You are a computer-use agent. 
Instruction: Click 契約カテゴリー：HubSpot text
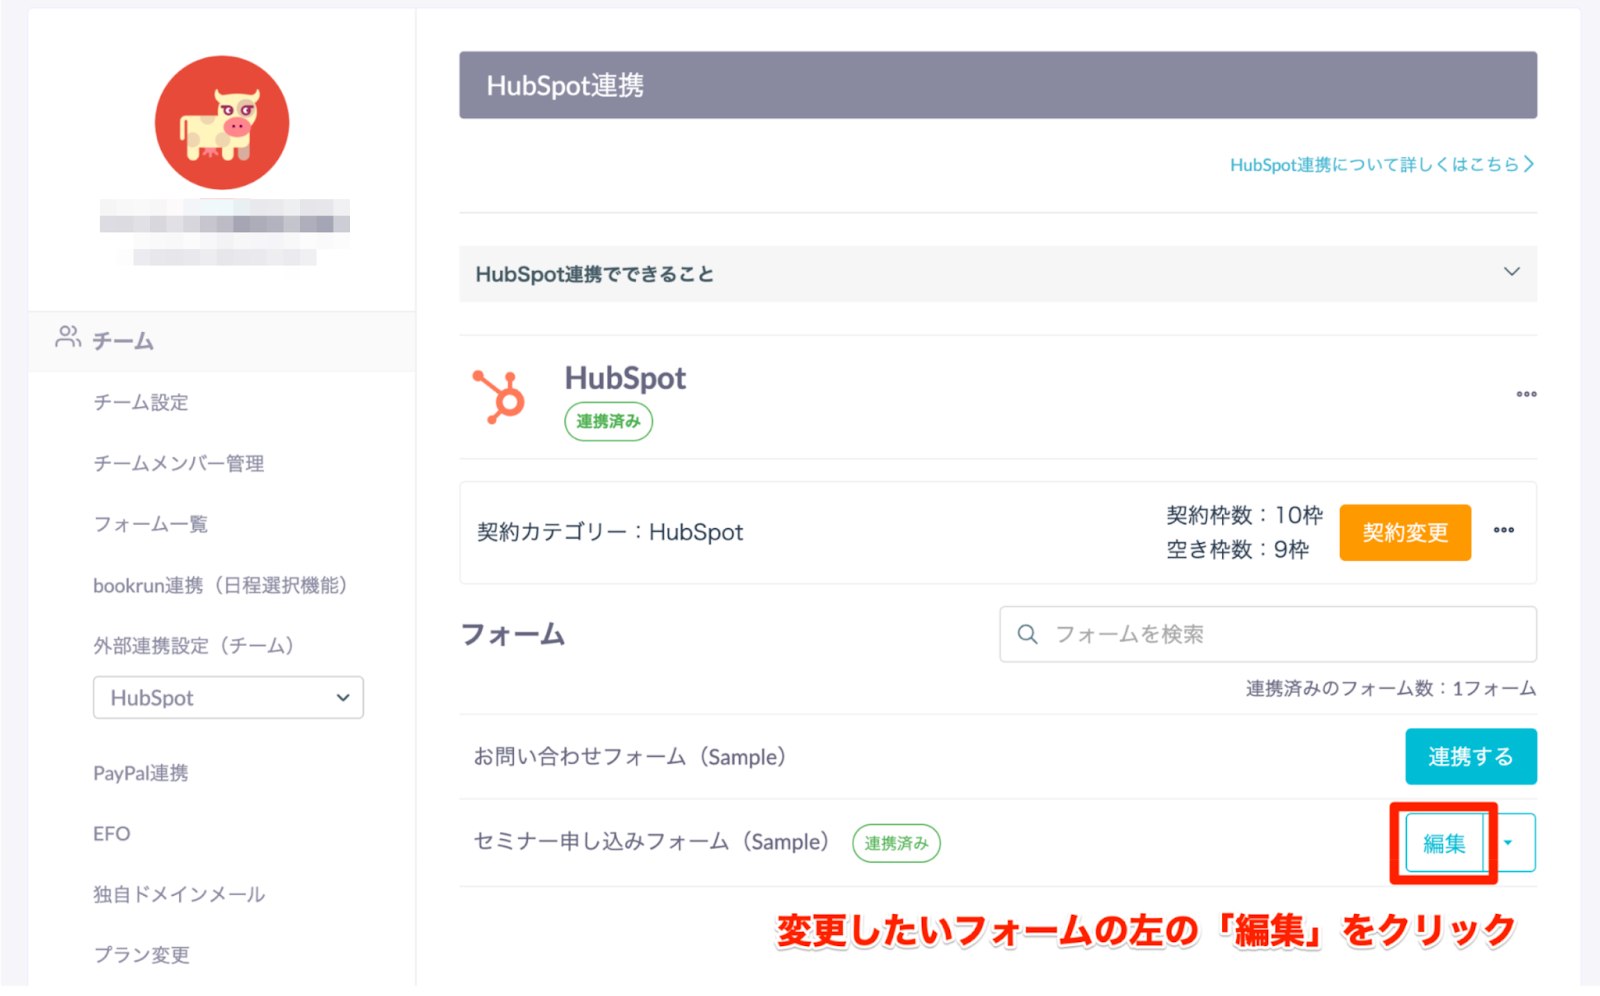610,532
